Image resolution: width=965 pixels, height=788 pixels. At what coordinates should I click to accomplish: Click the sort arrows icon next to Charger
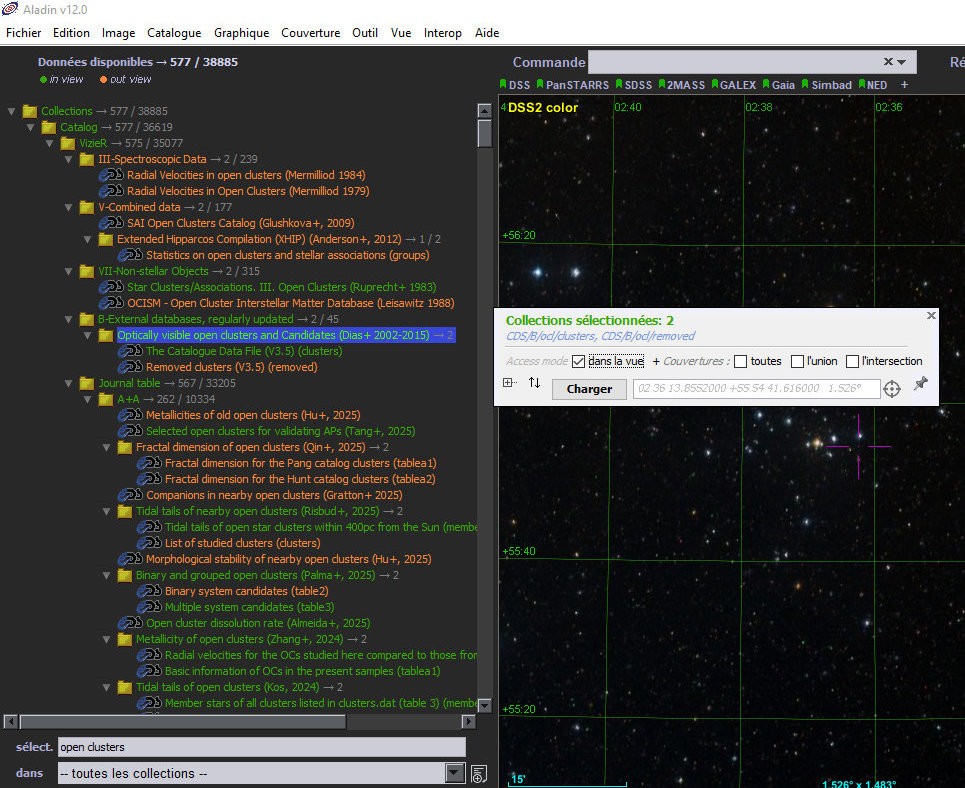534,383
